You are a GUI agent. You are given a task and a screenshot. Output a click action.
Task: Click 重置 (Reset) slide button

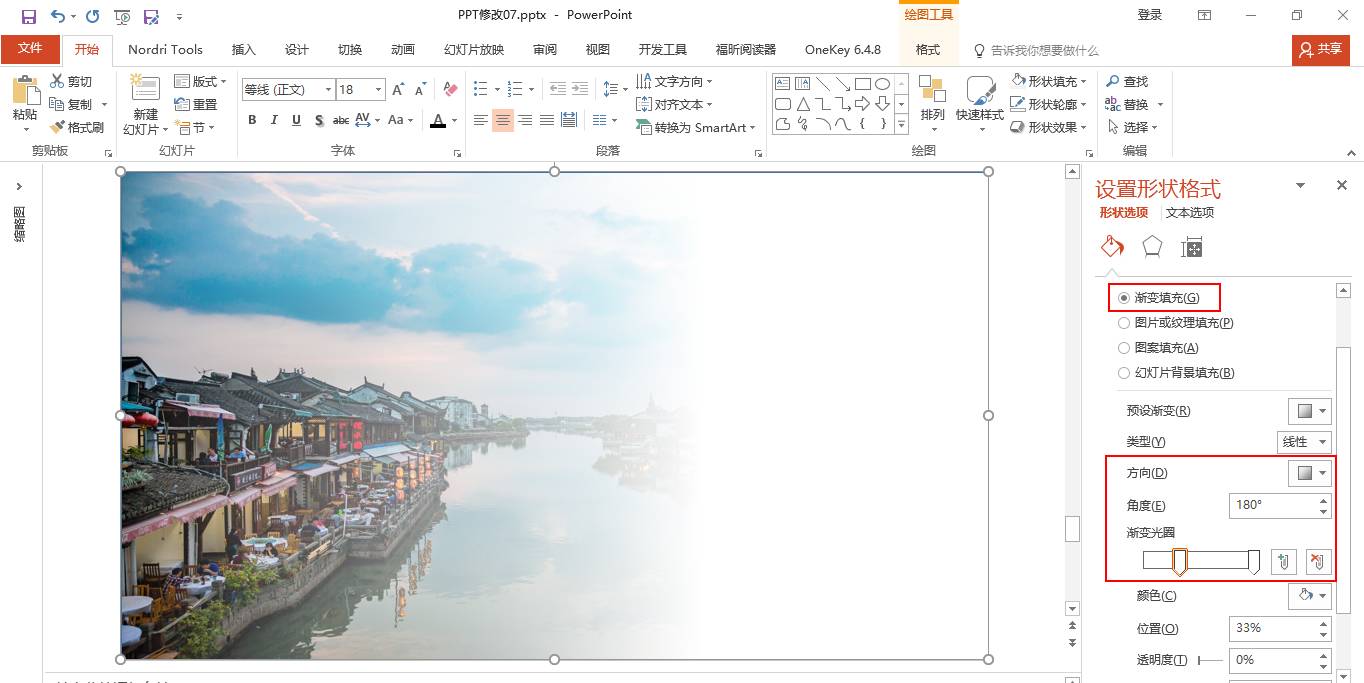coord(196,104)
